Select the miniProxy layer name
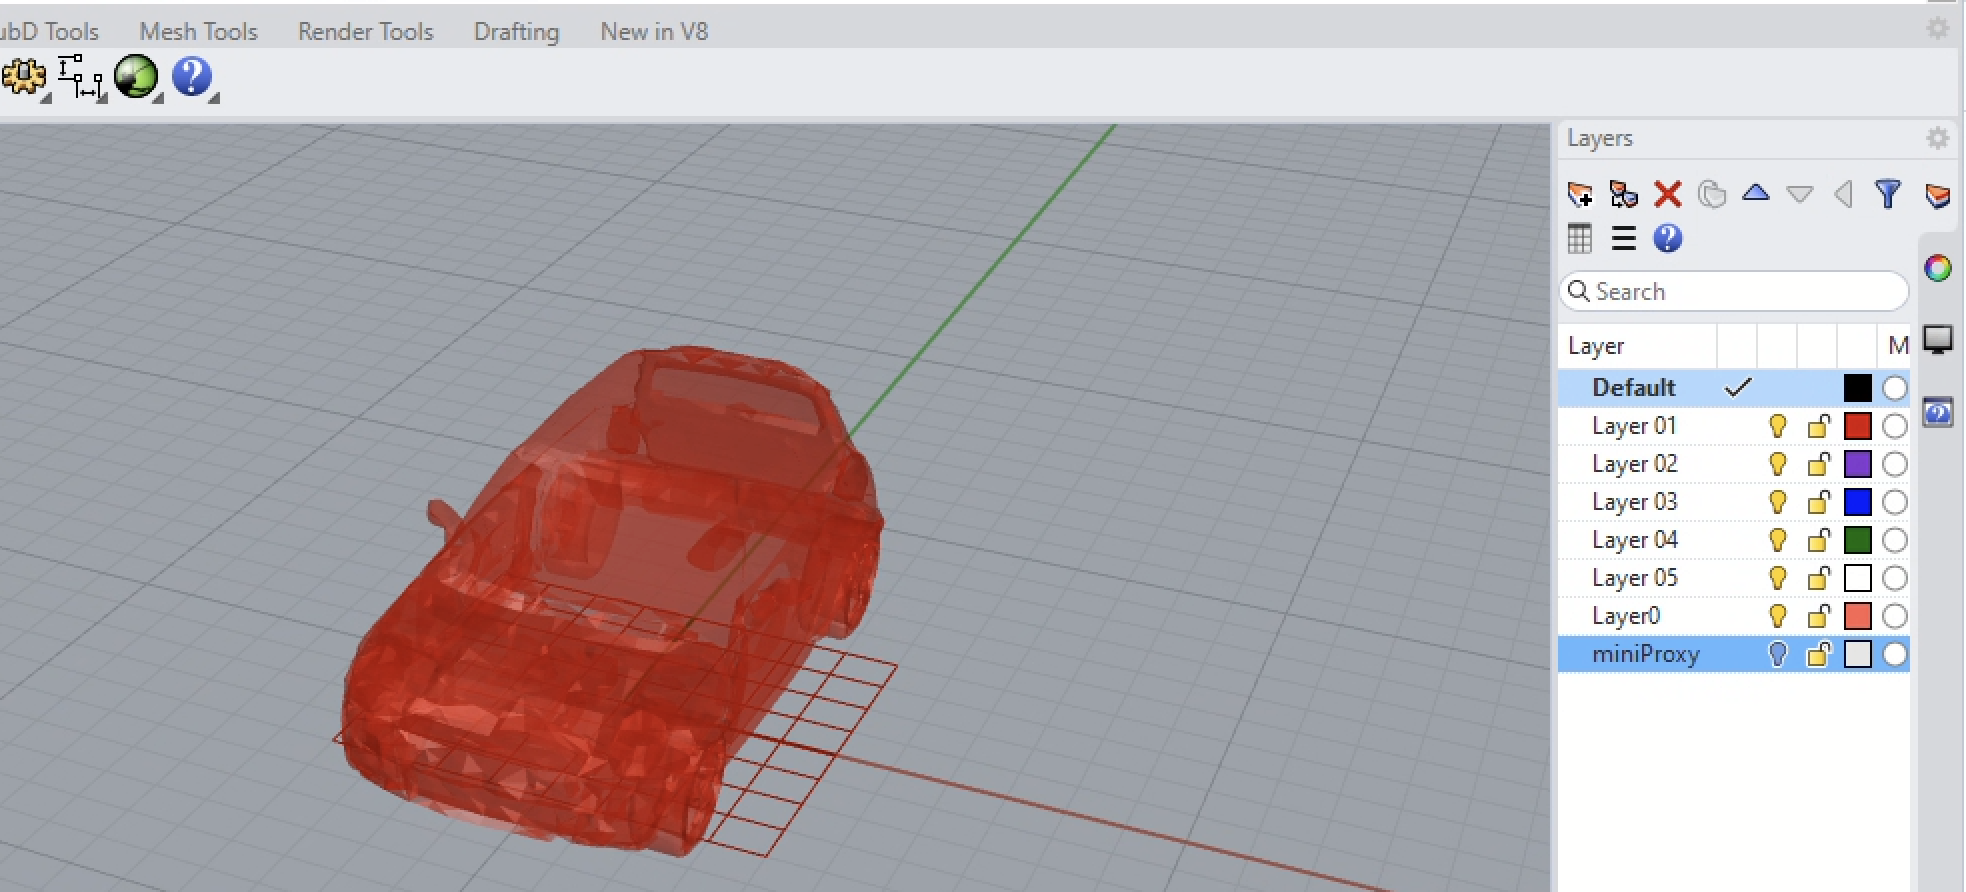The width and height of the screenshot is (1966, 892). 1645,654
